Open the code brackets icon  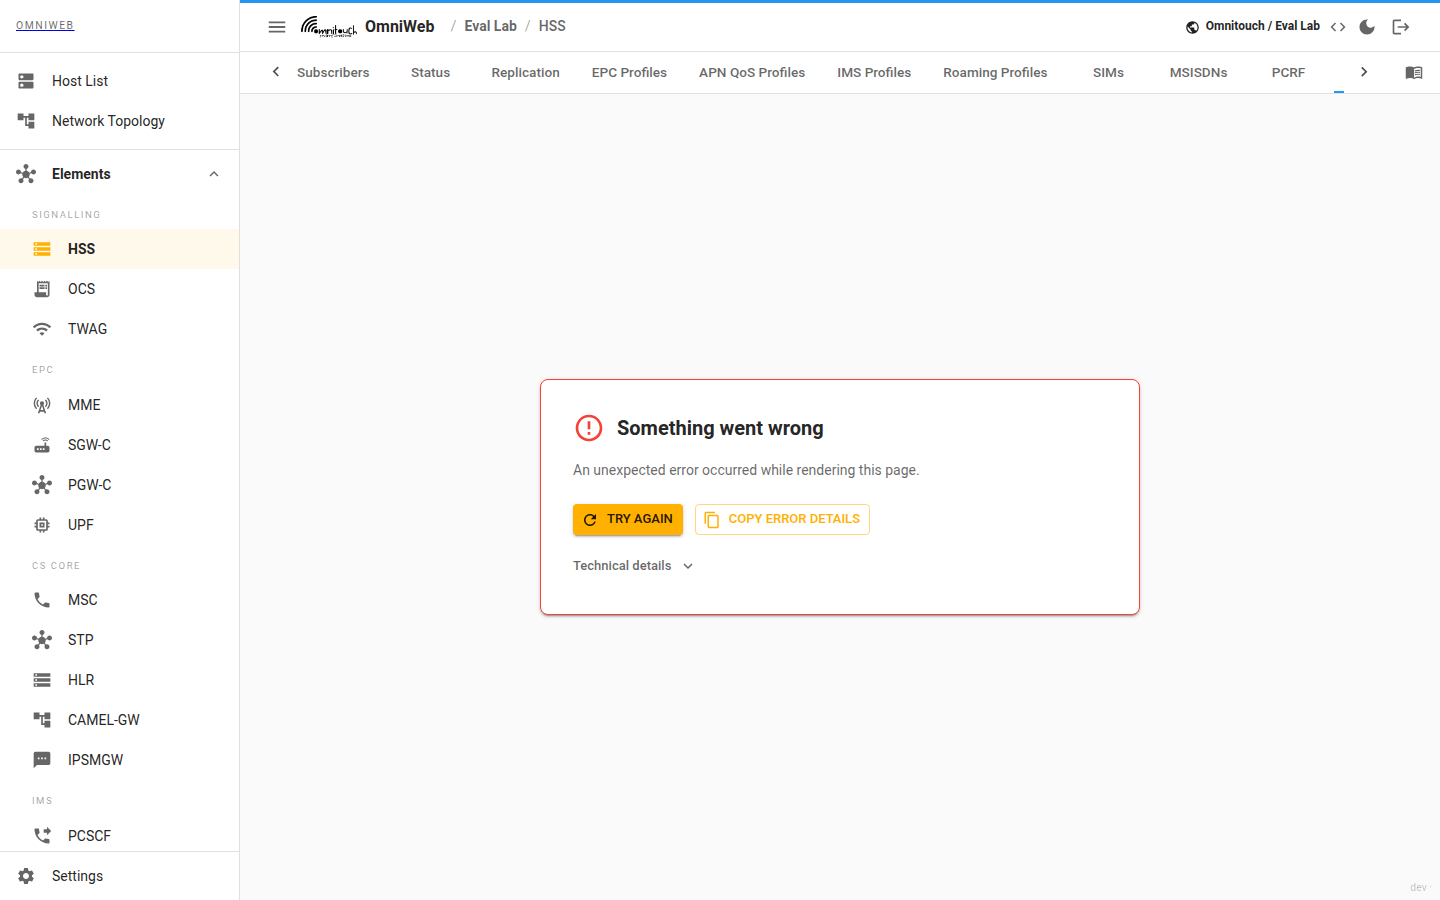click(x=1338, y=27)
